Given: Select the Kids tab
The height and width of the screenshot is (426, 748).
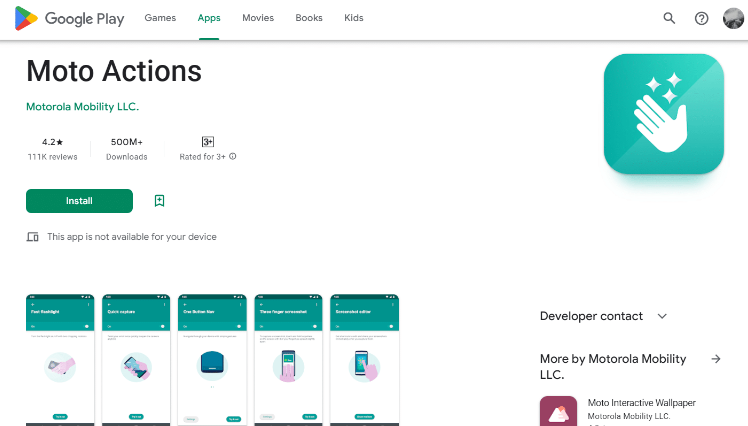Looking at the screenshot, I should (x=354, y=18).
